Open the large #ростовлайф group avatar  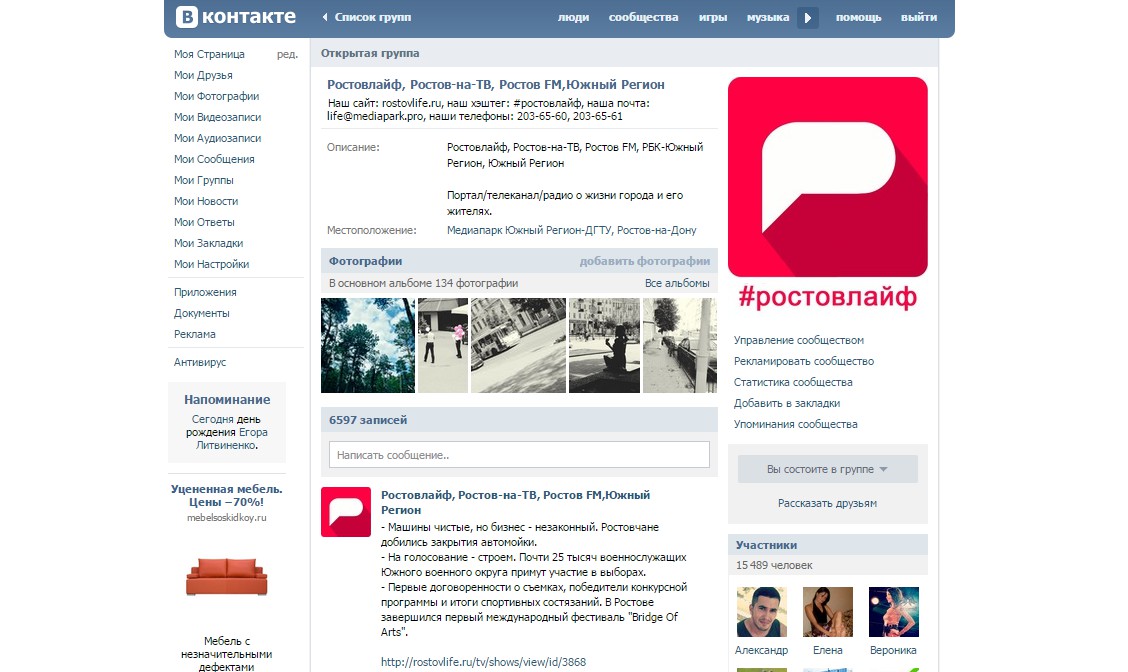[827, 177]
